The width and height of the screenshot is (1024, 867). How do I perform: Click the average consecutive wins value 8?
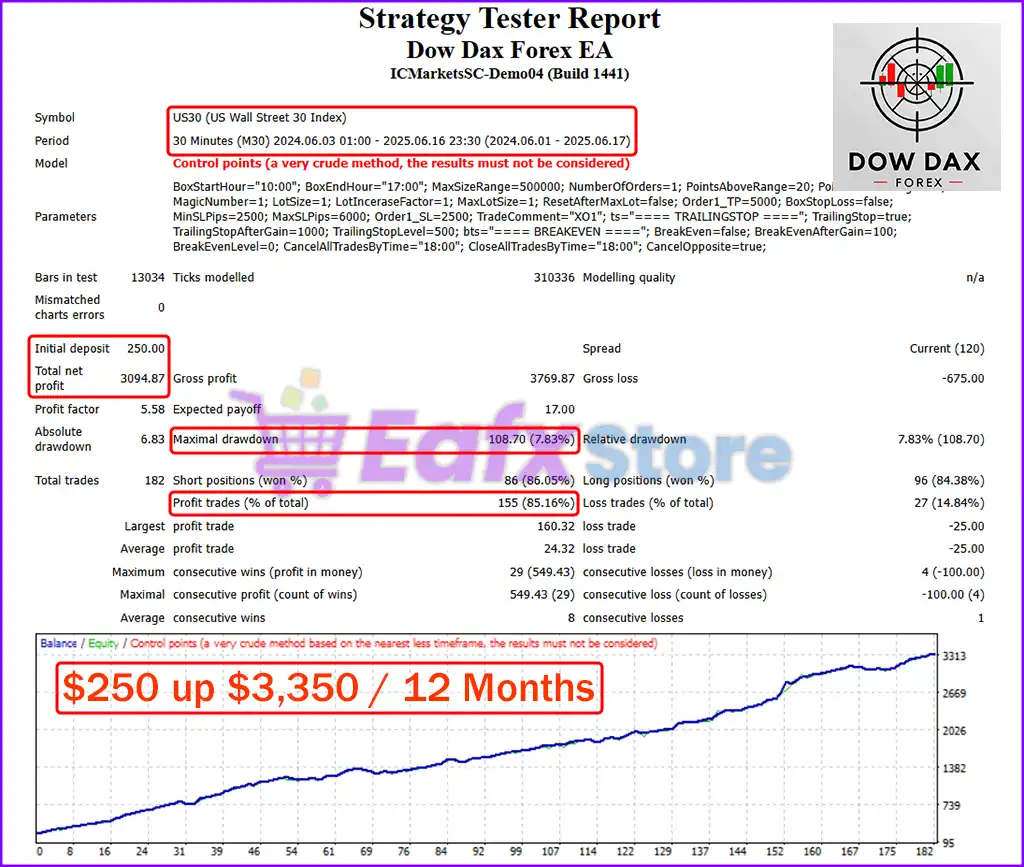tap(571, 618)
